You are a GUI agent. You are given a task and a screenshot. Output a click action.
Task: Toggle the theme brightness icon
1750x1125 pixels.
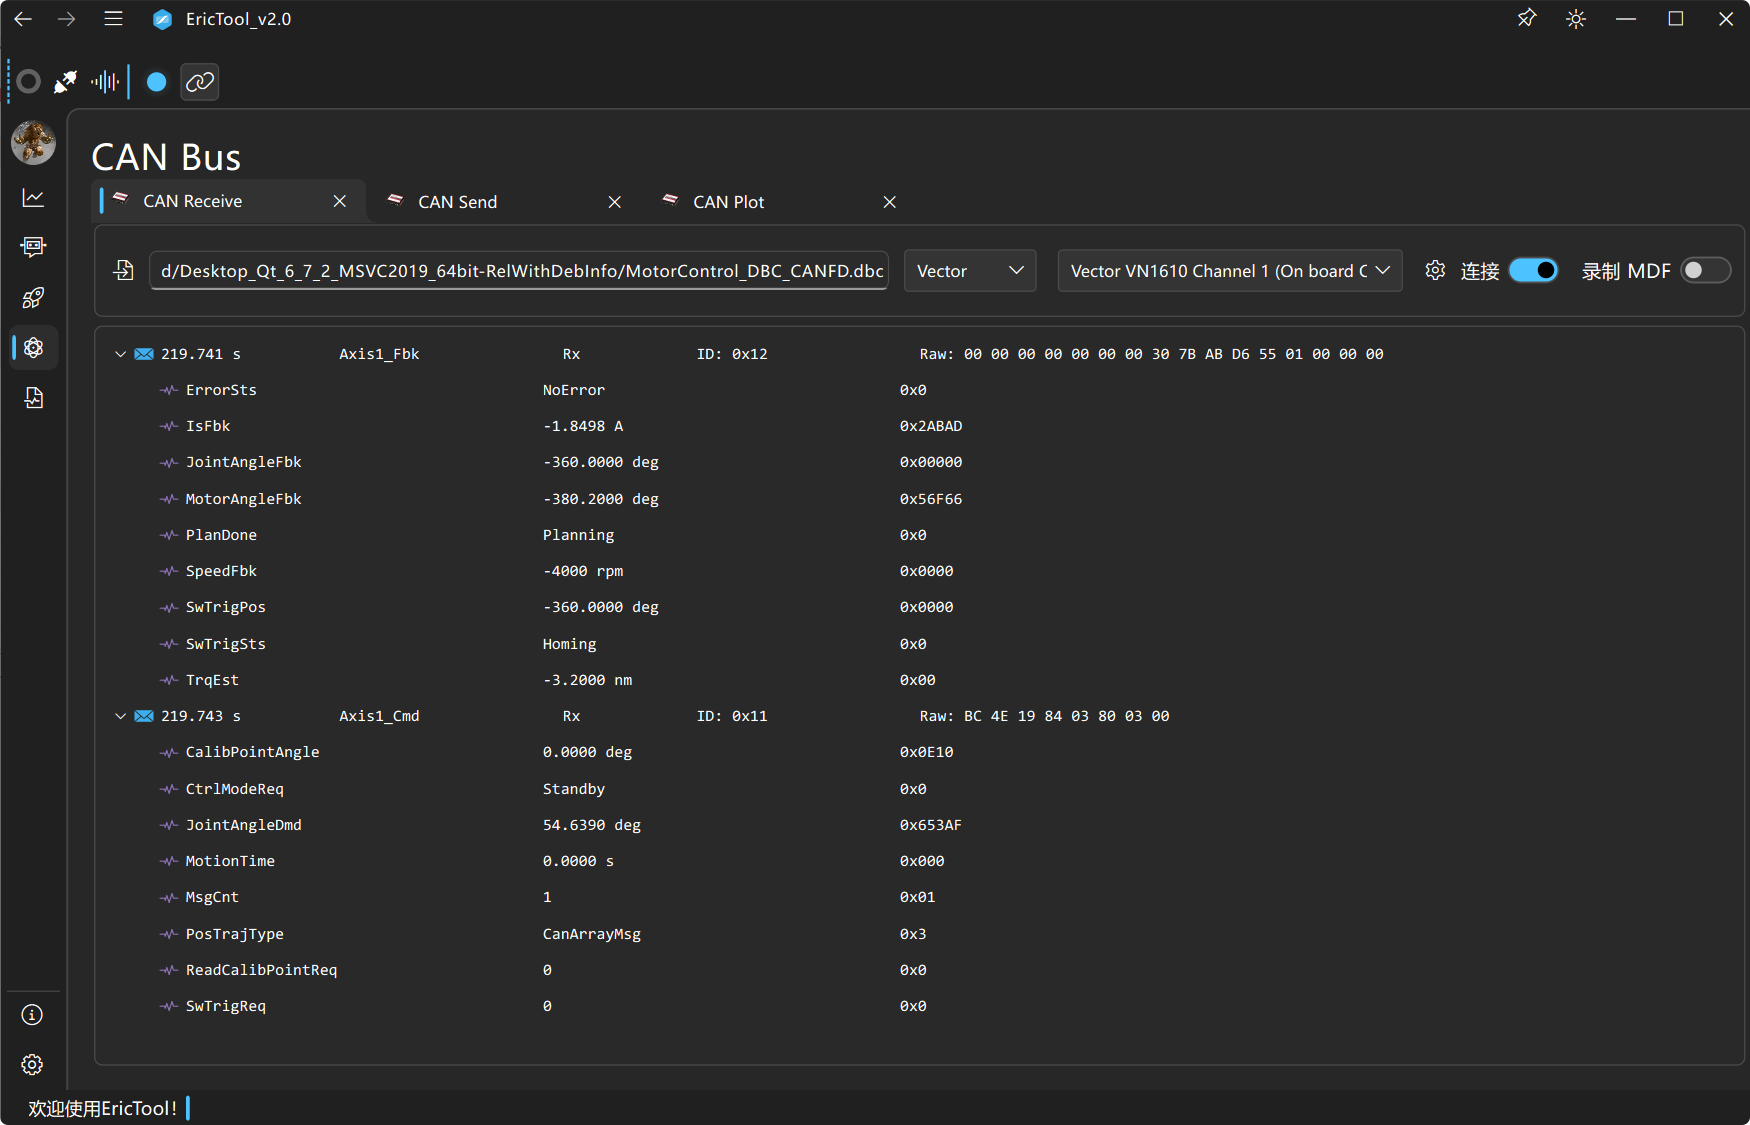tap(1576, 19)
